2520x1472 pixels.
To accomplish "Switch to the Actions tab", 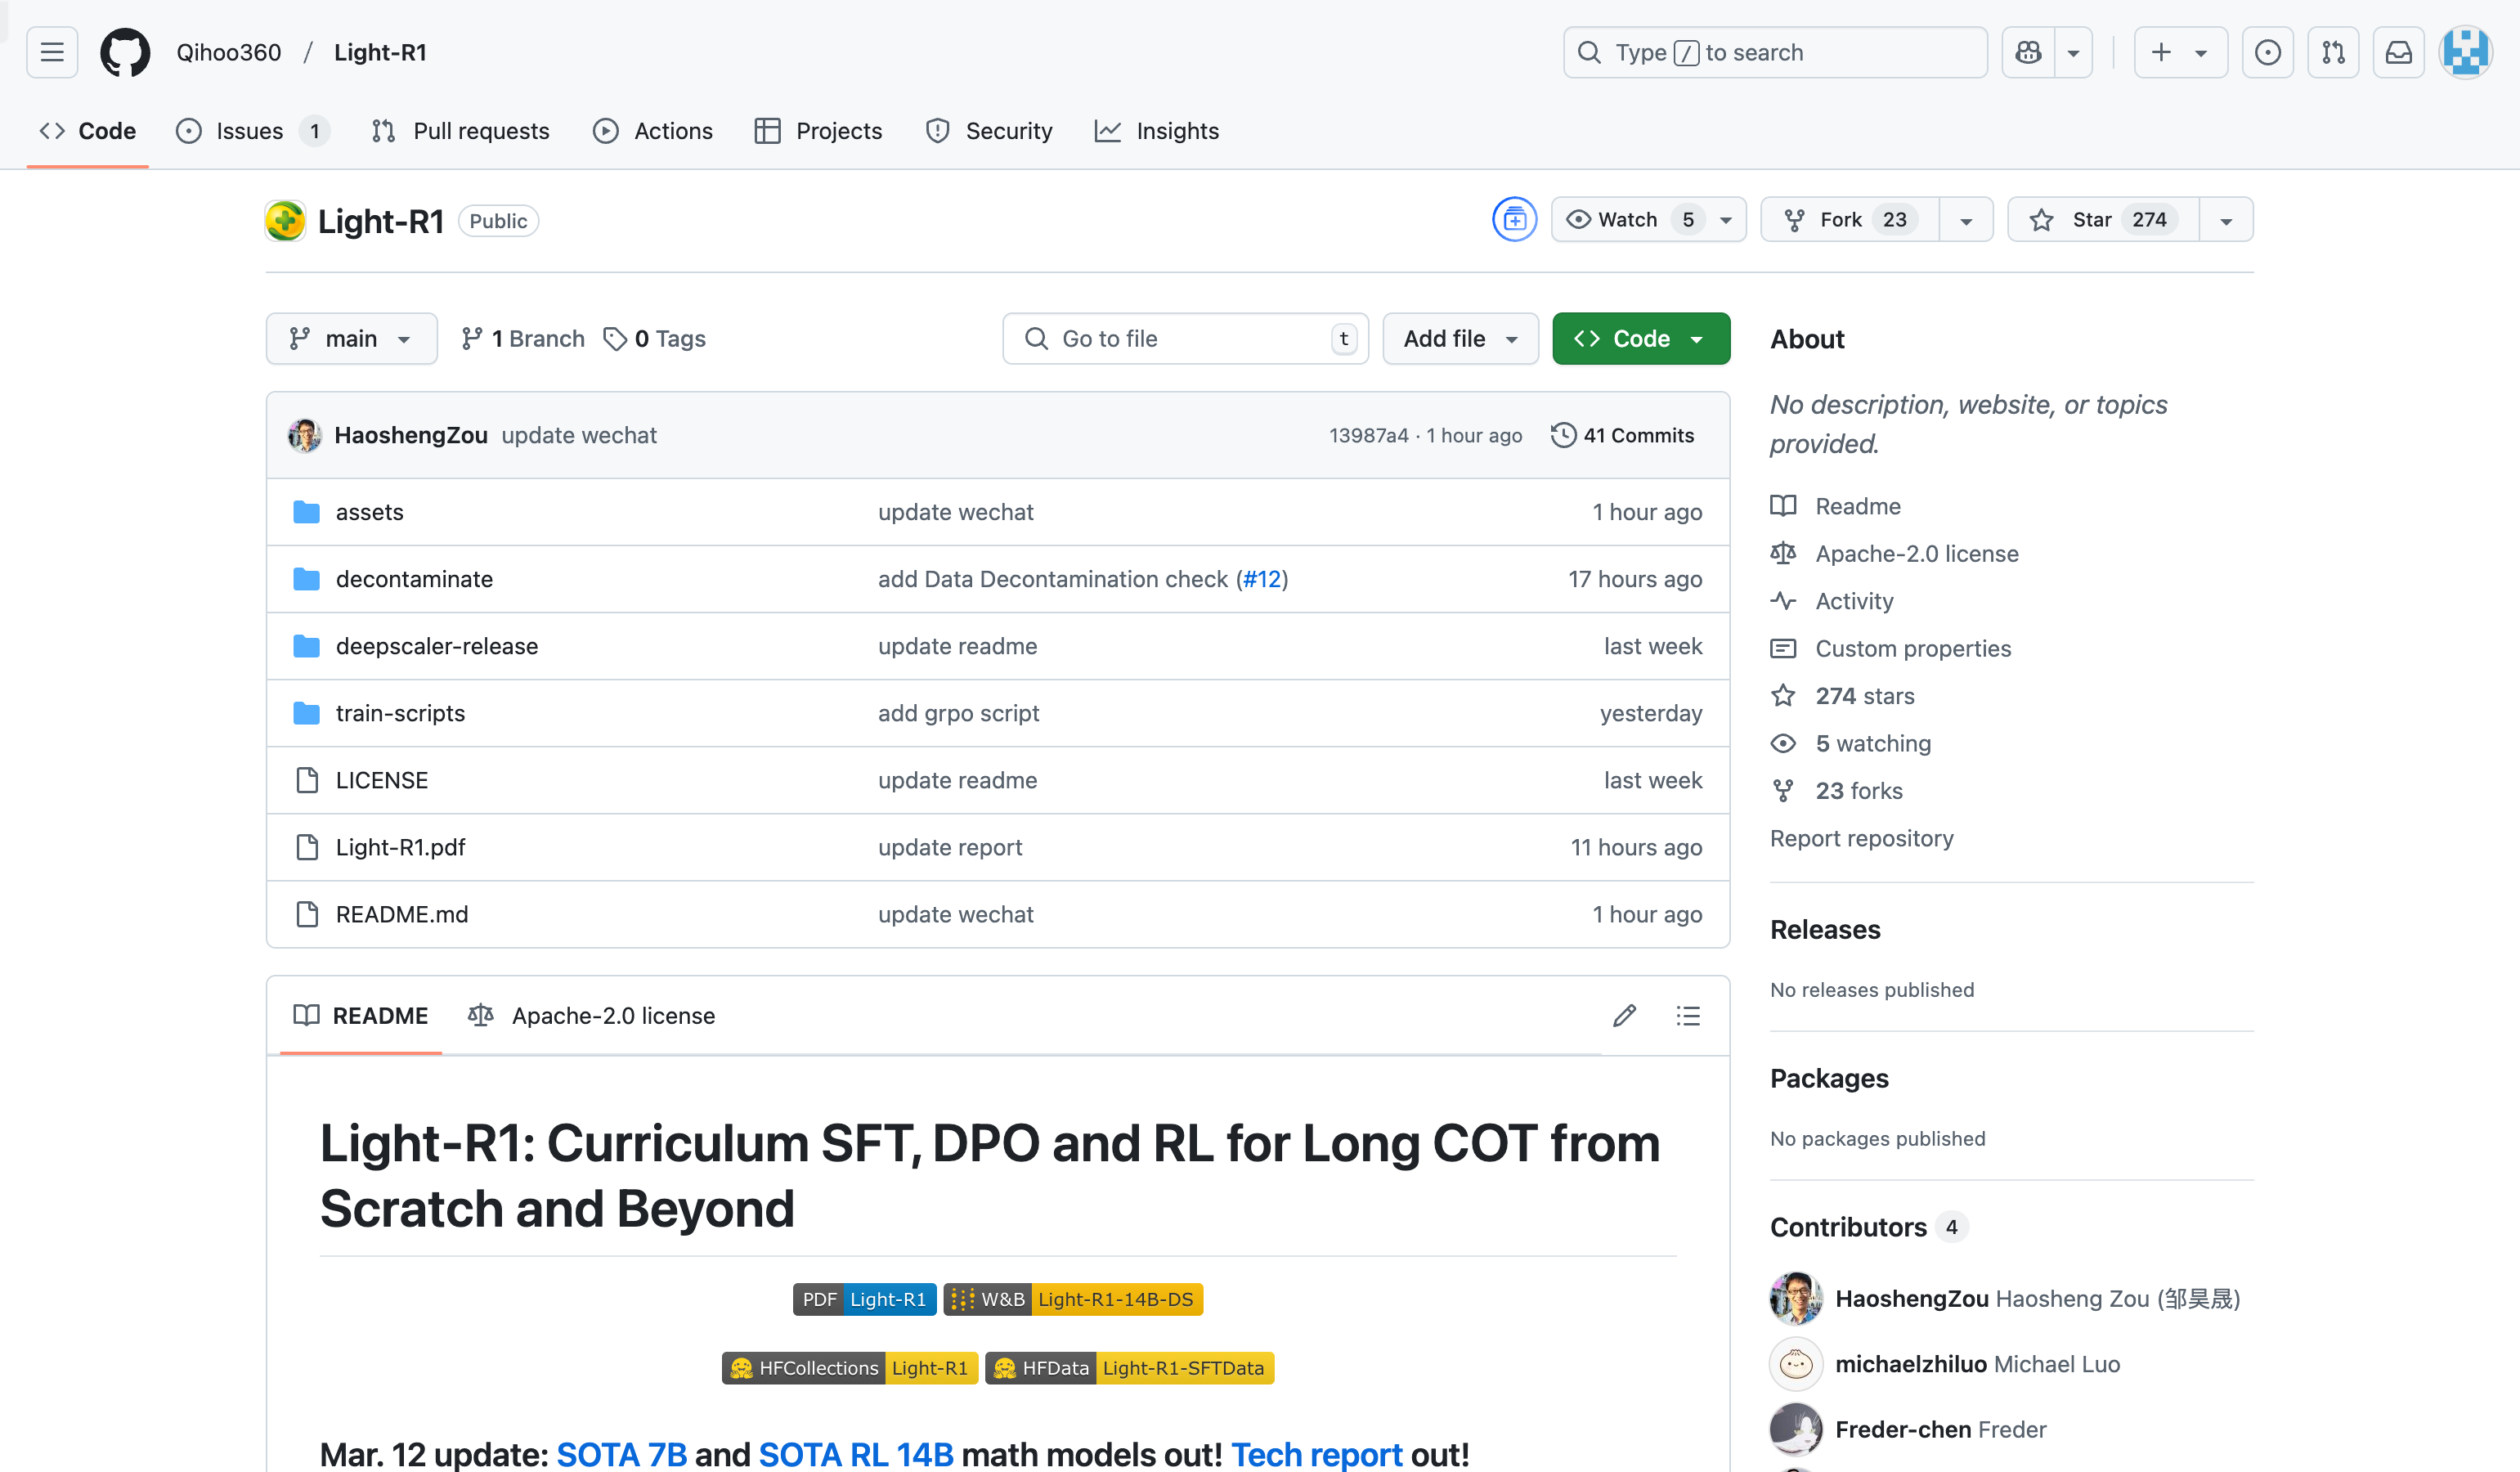I will [653, 131].
